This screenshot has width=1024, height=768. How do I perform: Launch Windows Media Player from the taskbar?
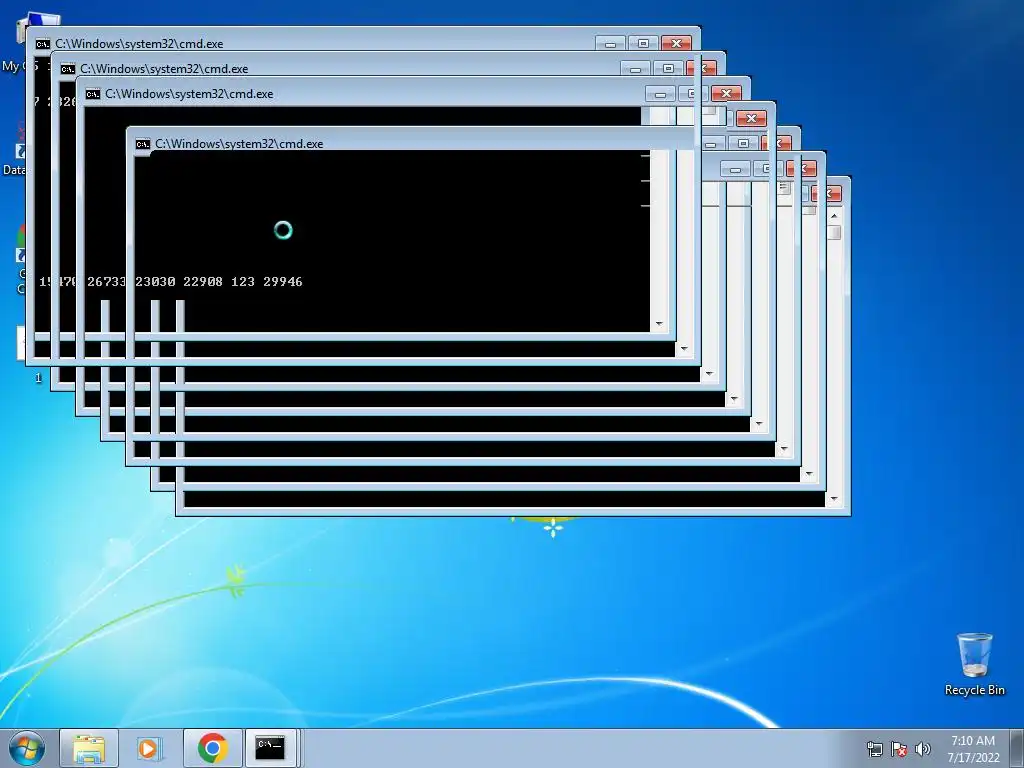click(150, 748)
